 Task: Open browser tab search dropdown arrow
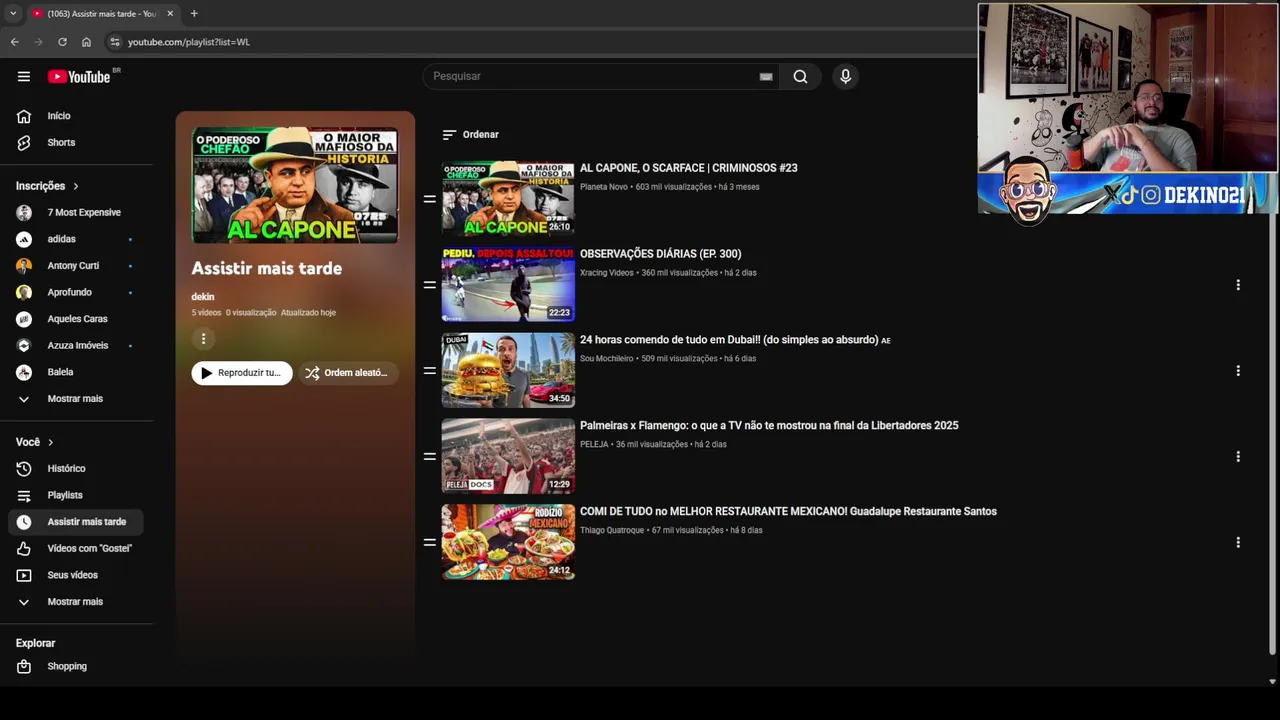coord(13,14)
